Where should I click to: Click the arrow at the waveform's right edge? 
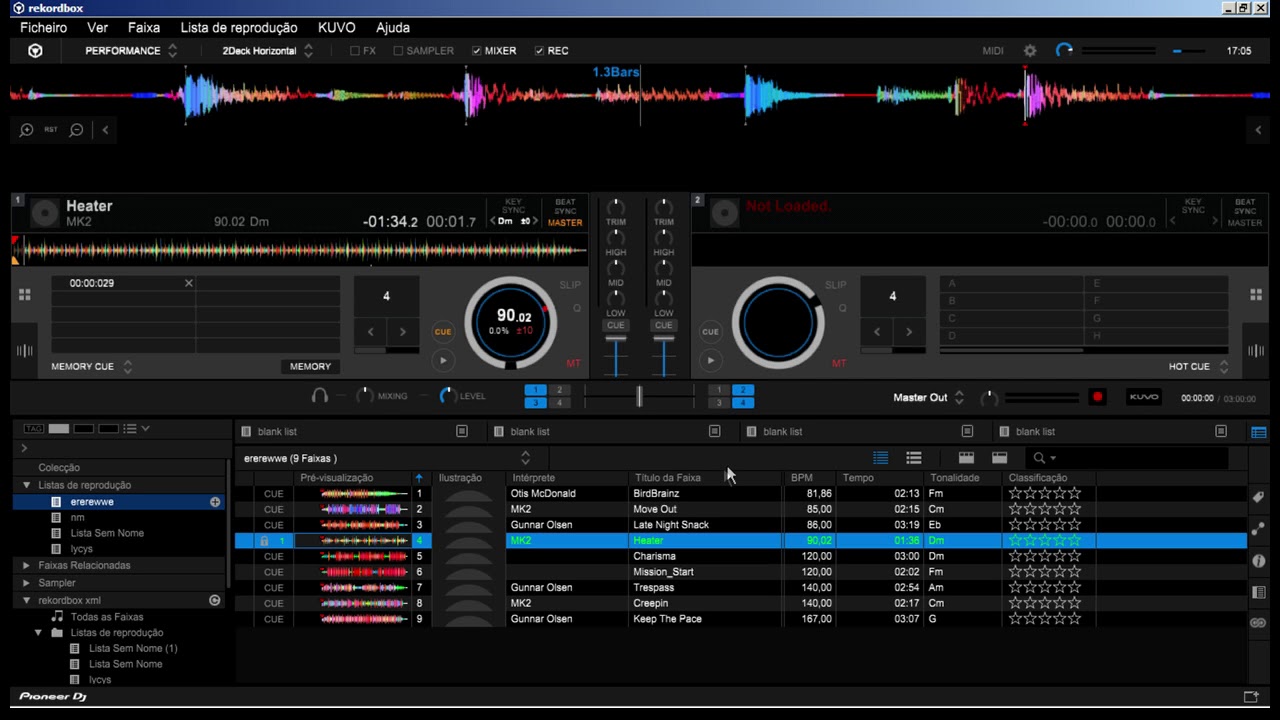point(1259,130)
